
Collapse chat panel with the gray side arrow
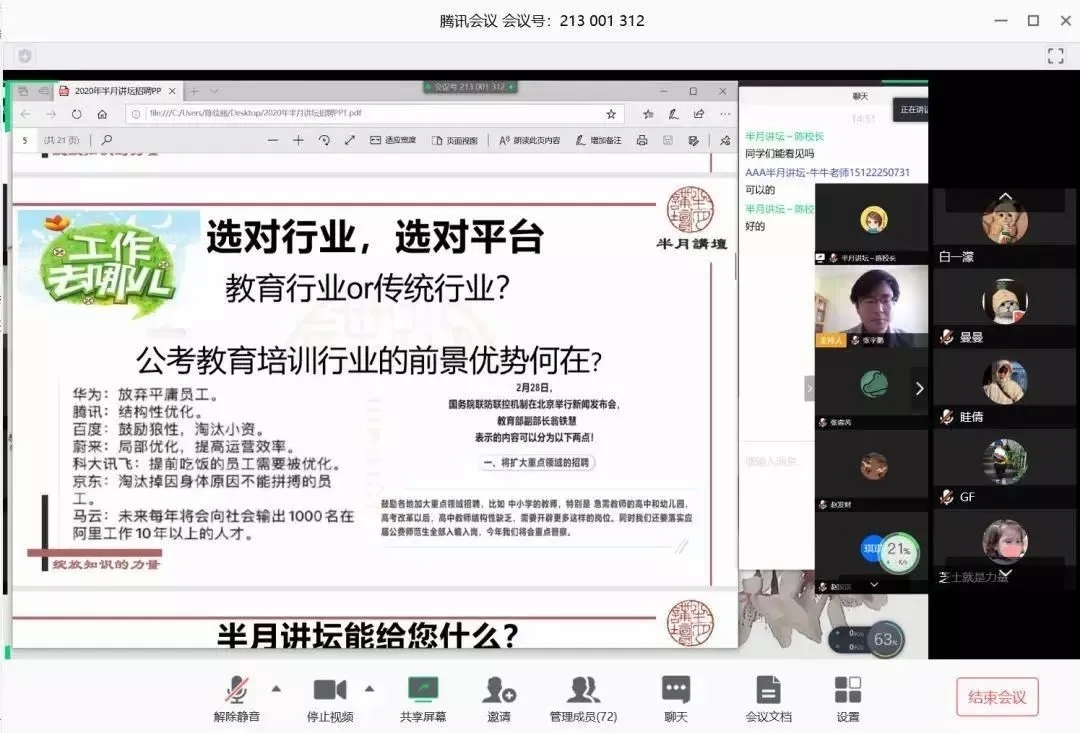pyautogui.click(x=809, y=389)
